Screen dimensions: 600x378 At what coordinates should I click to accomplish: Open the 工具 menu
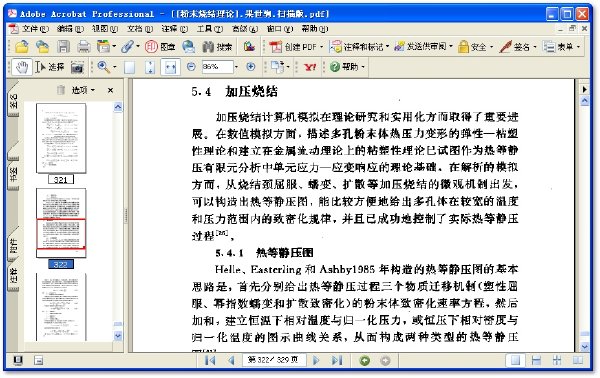click(x=210, y=29)
